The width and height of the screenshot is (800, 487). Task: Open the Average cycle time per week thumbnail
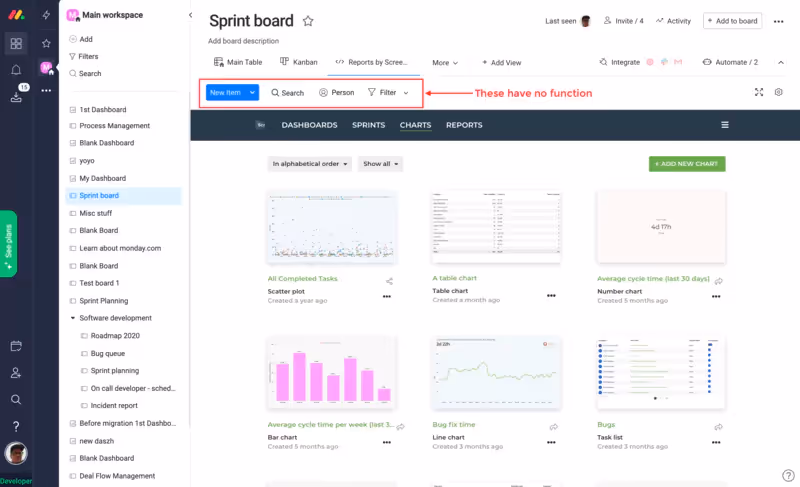pos(332,373)
